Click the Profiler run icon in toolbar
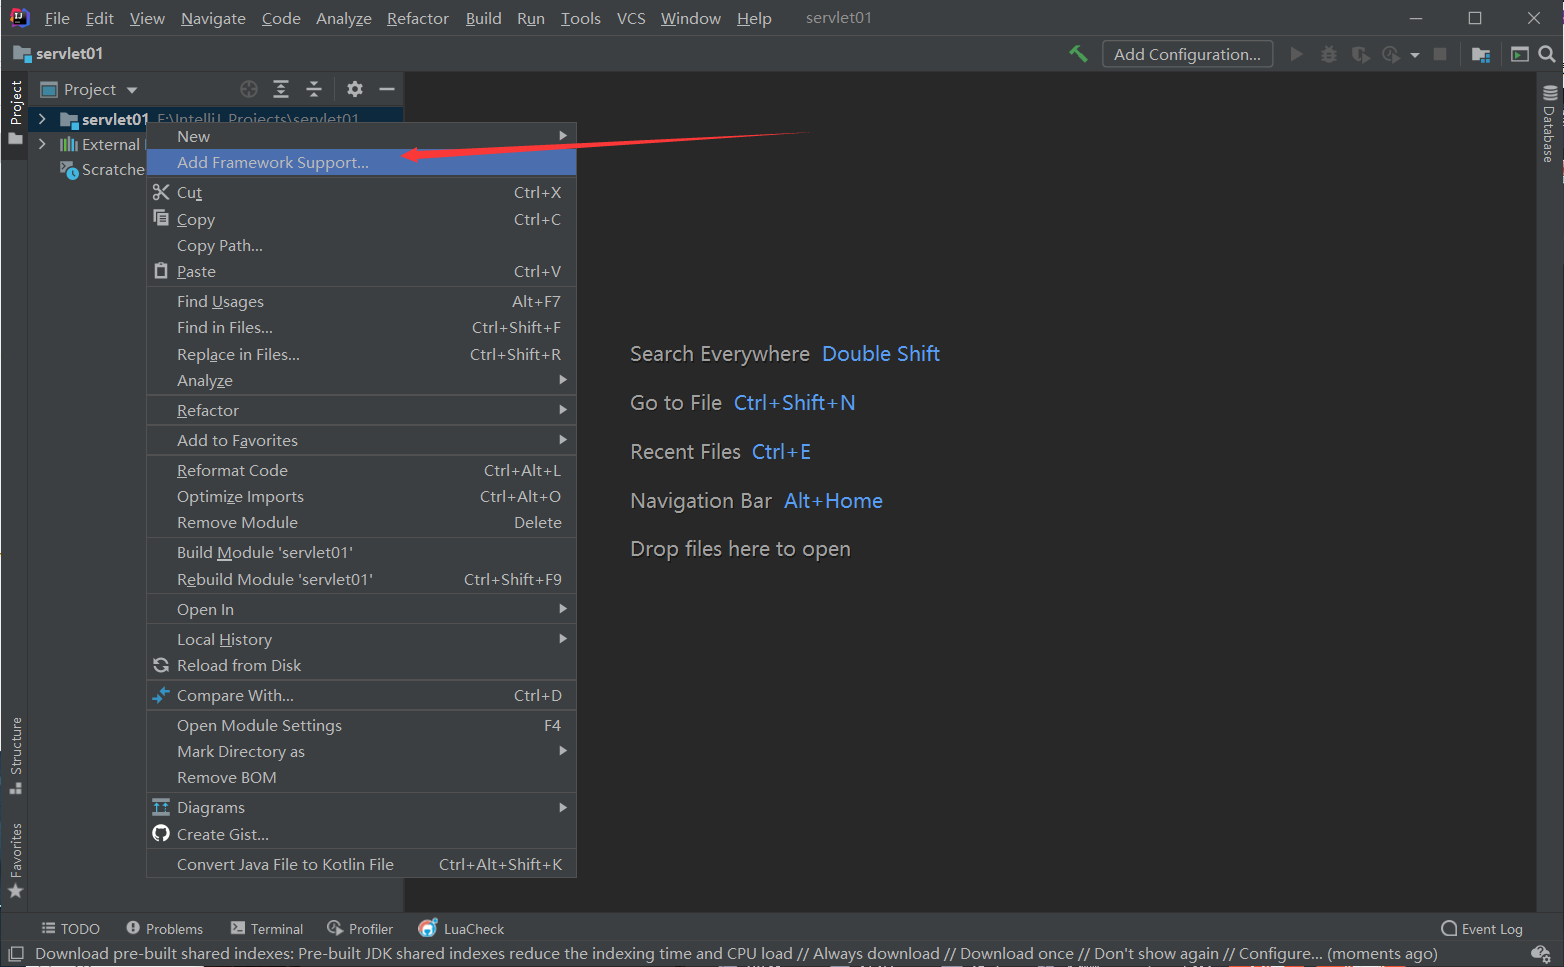The width and height of the screenshot is (1564, 967). pyautogui.click(x=1391, y=54)
